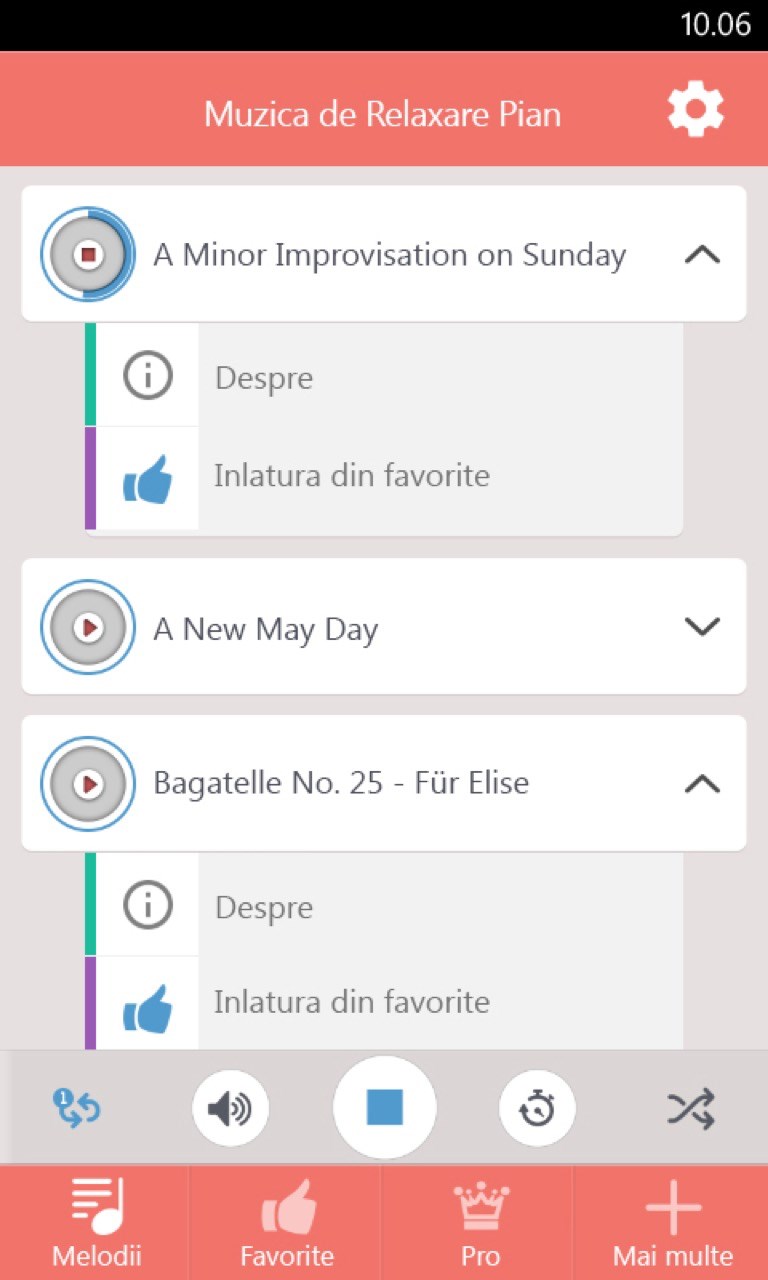Open the Favorite tab
The width and height of the screenshot is (768, 1280).
pyautogui.click(x=287, y=1223)
